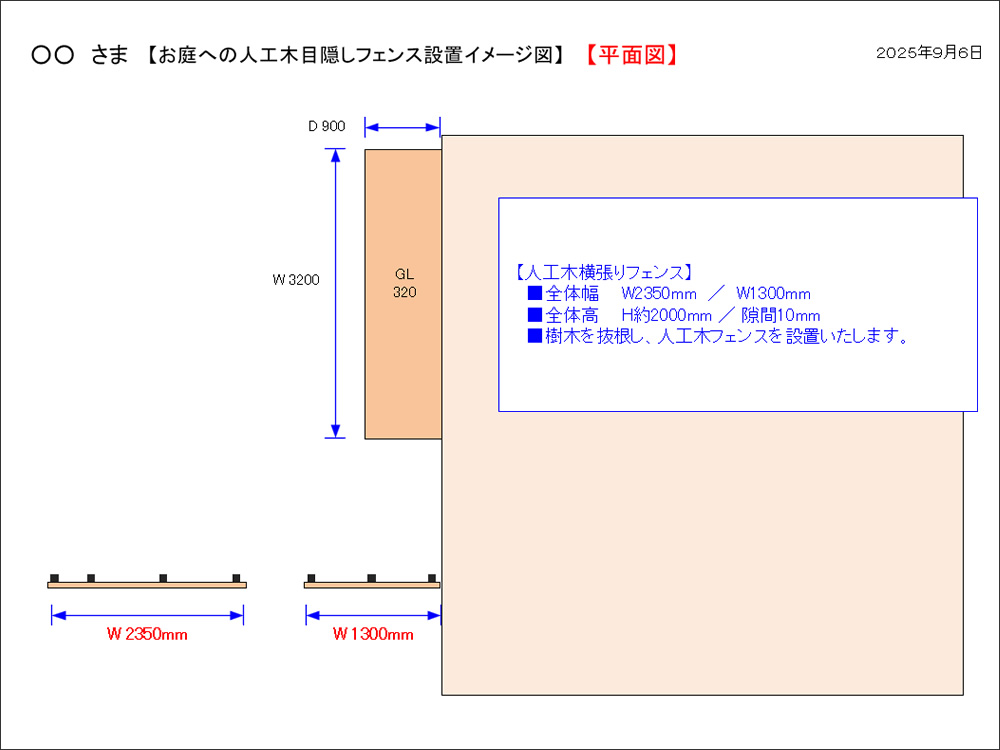Select the W2350 fence plan board
The width and height of the screenshot is (1000, 750).
click(x=147, y=585)
